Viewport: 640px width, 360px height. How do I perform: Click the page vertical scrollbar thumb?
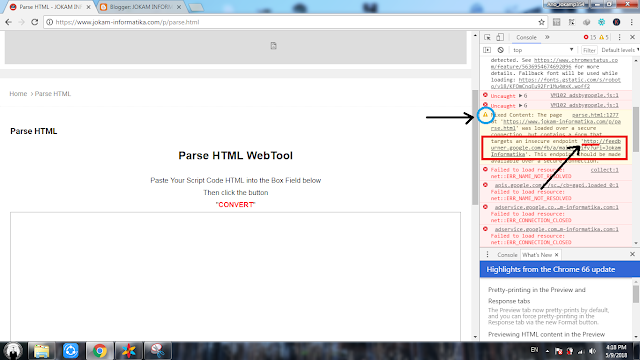tap(475, 147)
